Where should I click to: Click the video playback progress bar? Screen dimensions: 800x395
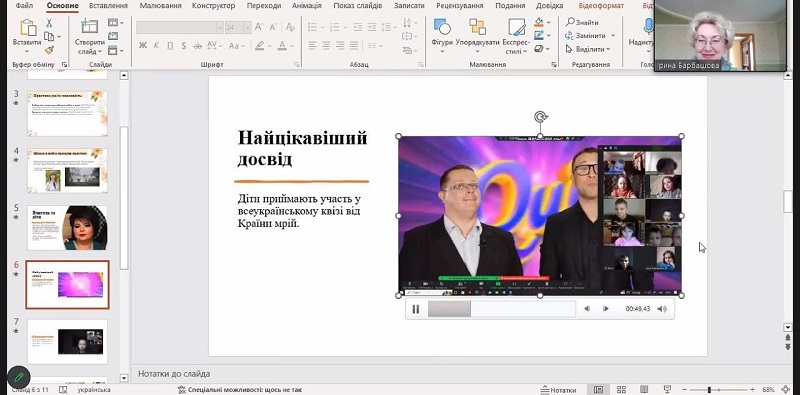(502, 309)
